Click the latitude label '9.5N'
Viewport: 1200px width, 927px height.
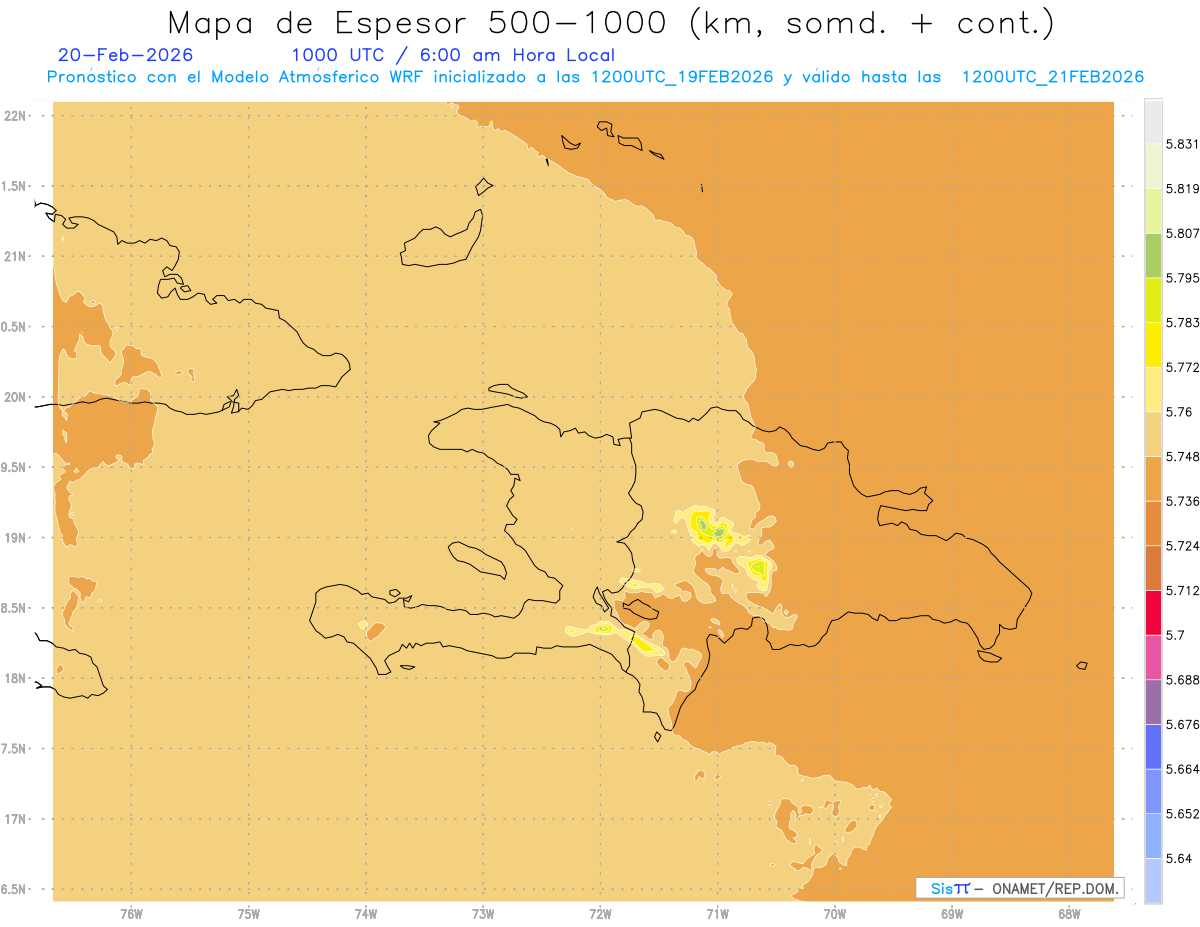click(x=15, y=467)
